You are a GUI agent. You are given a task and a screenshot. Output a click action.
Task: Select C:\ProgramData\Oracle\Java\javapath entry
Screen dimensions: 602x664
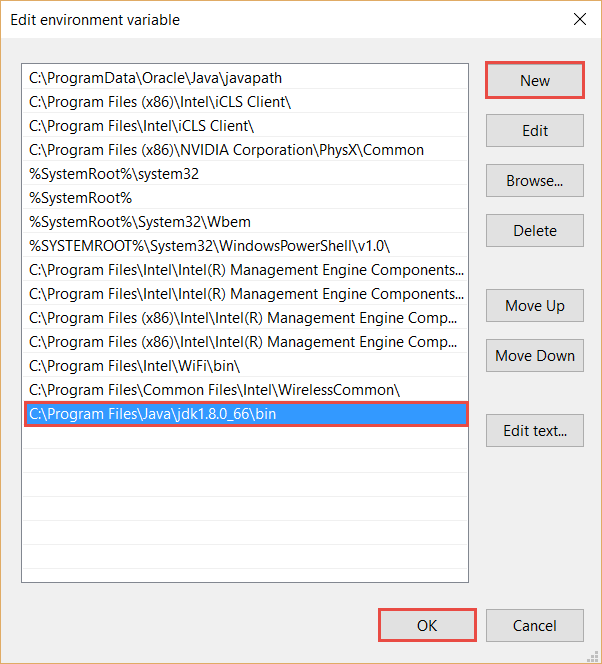point(245,77)
